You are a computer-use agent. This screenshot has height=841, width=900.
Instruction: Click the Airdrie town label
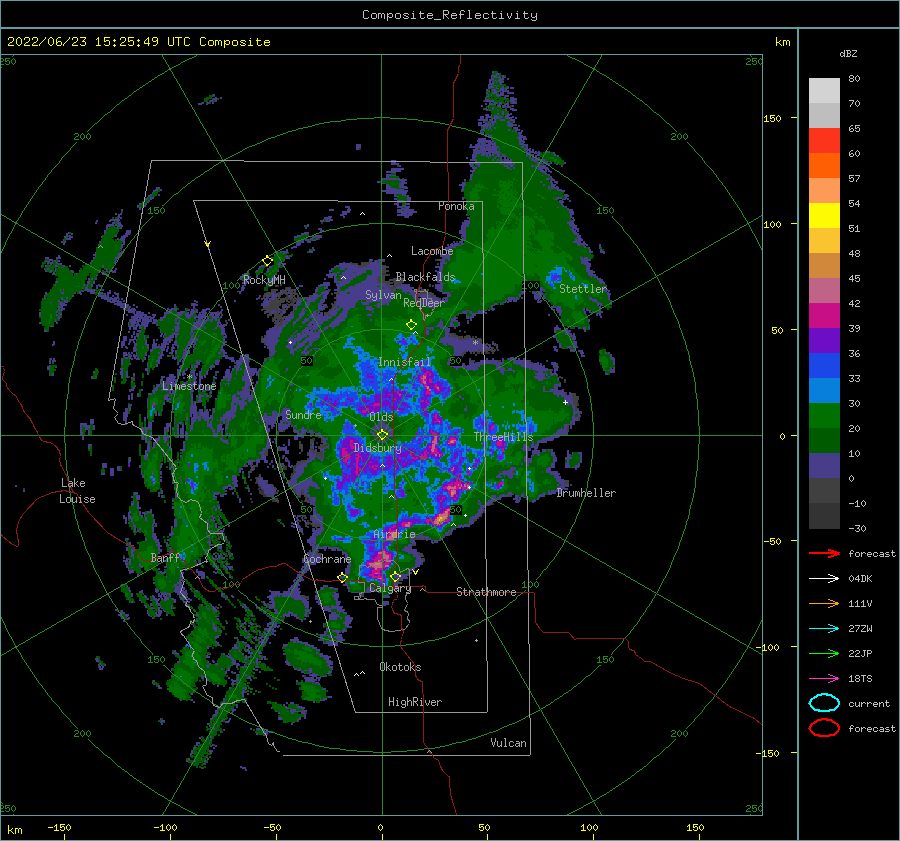(x=394, y=534)
